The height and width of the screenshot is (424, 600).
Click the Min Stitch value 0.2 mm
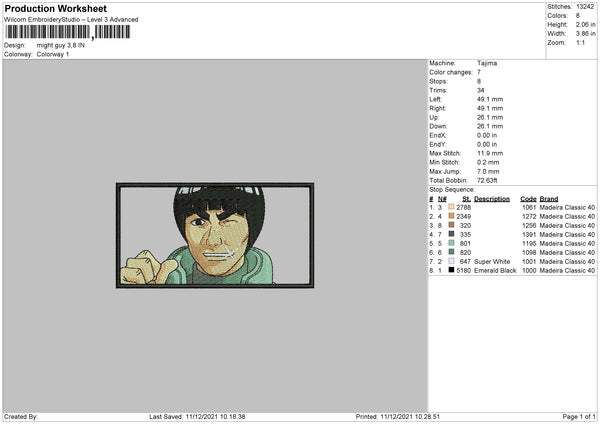pyautogui.click(x=488, y=162)
